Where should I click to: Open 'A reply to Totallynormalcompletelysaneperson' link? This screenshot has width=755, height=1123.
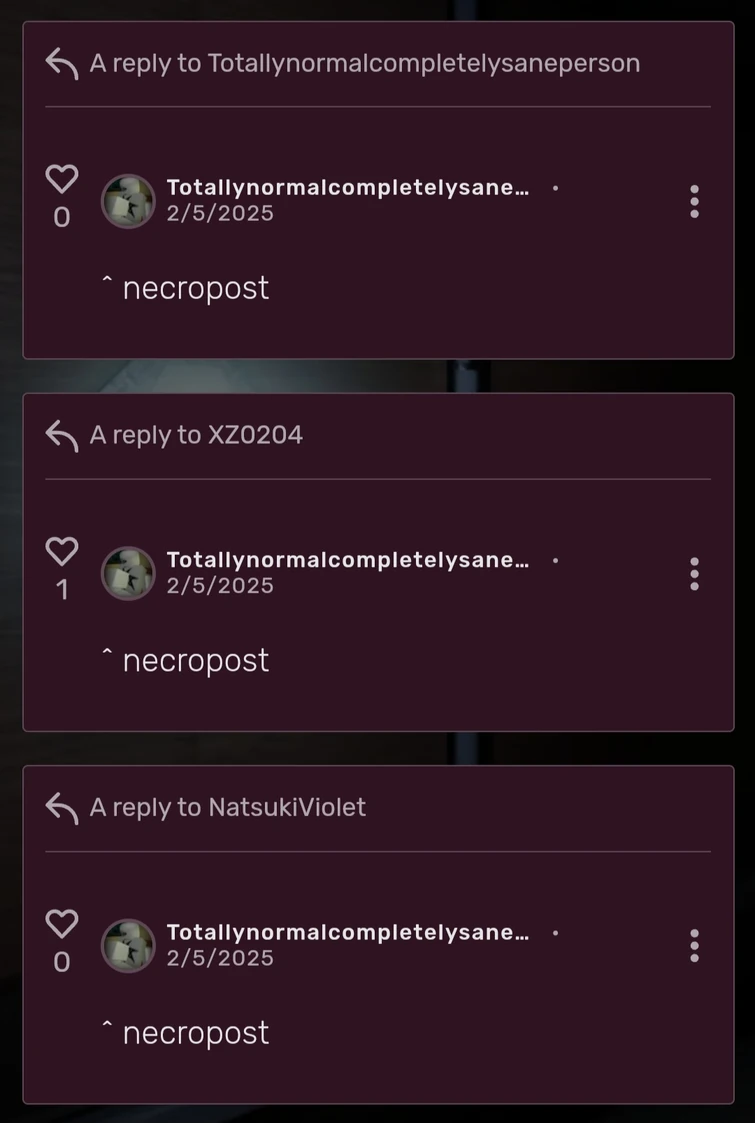coord(365,64)
